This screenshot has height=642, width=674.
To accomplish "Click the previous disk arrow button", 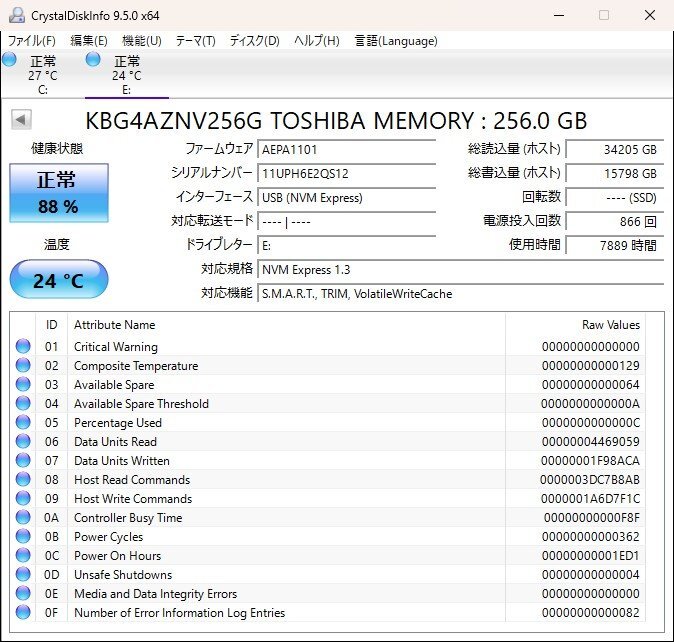I will pos(21,119).
